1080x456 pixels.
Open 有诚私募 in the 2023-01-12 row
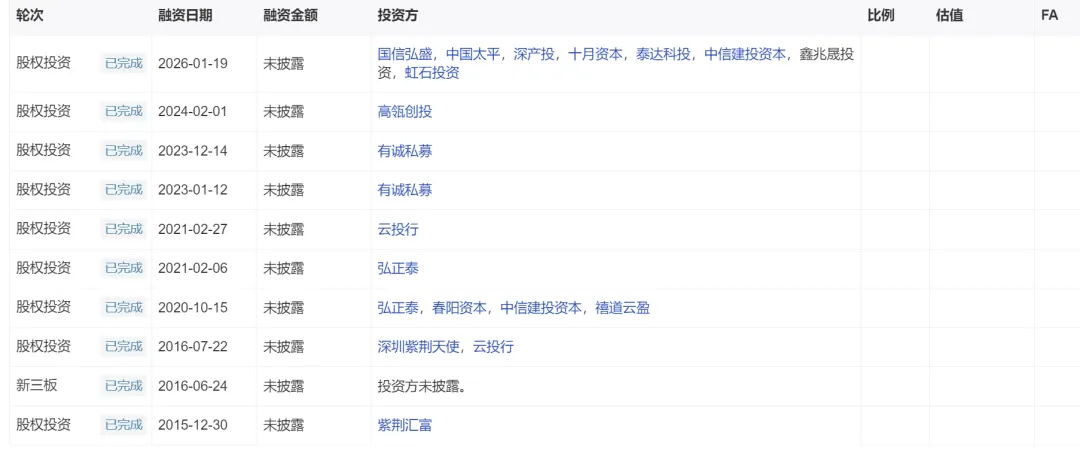point(405,190)
